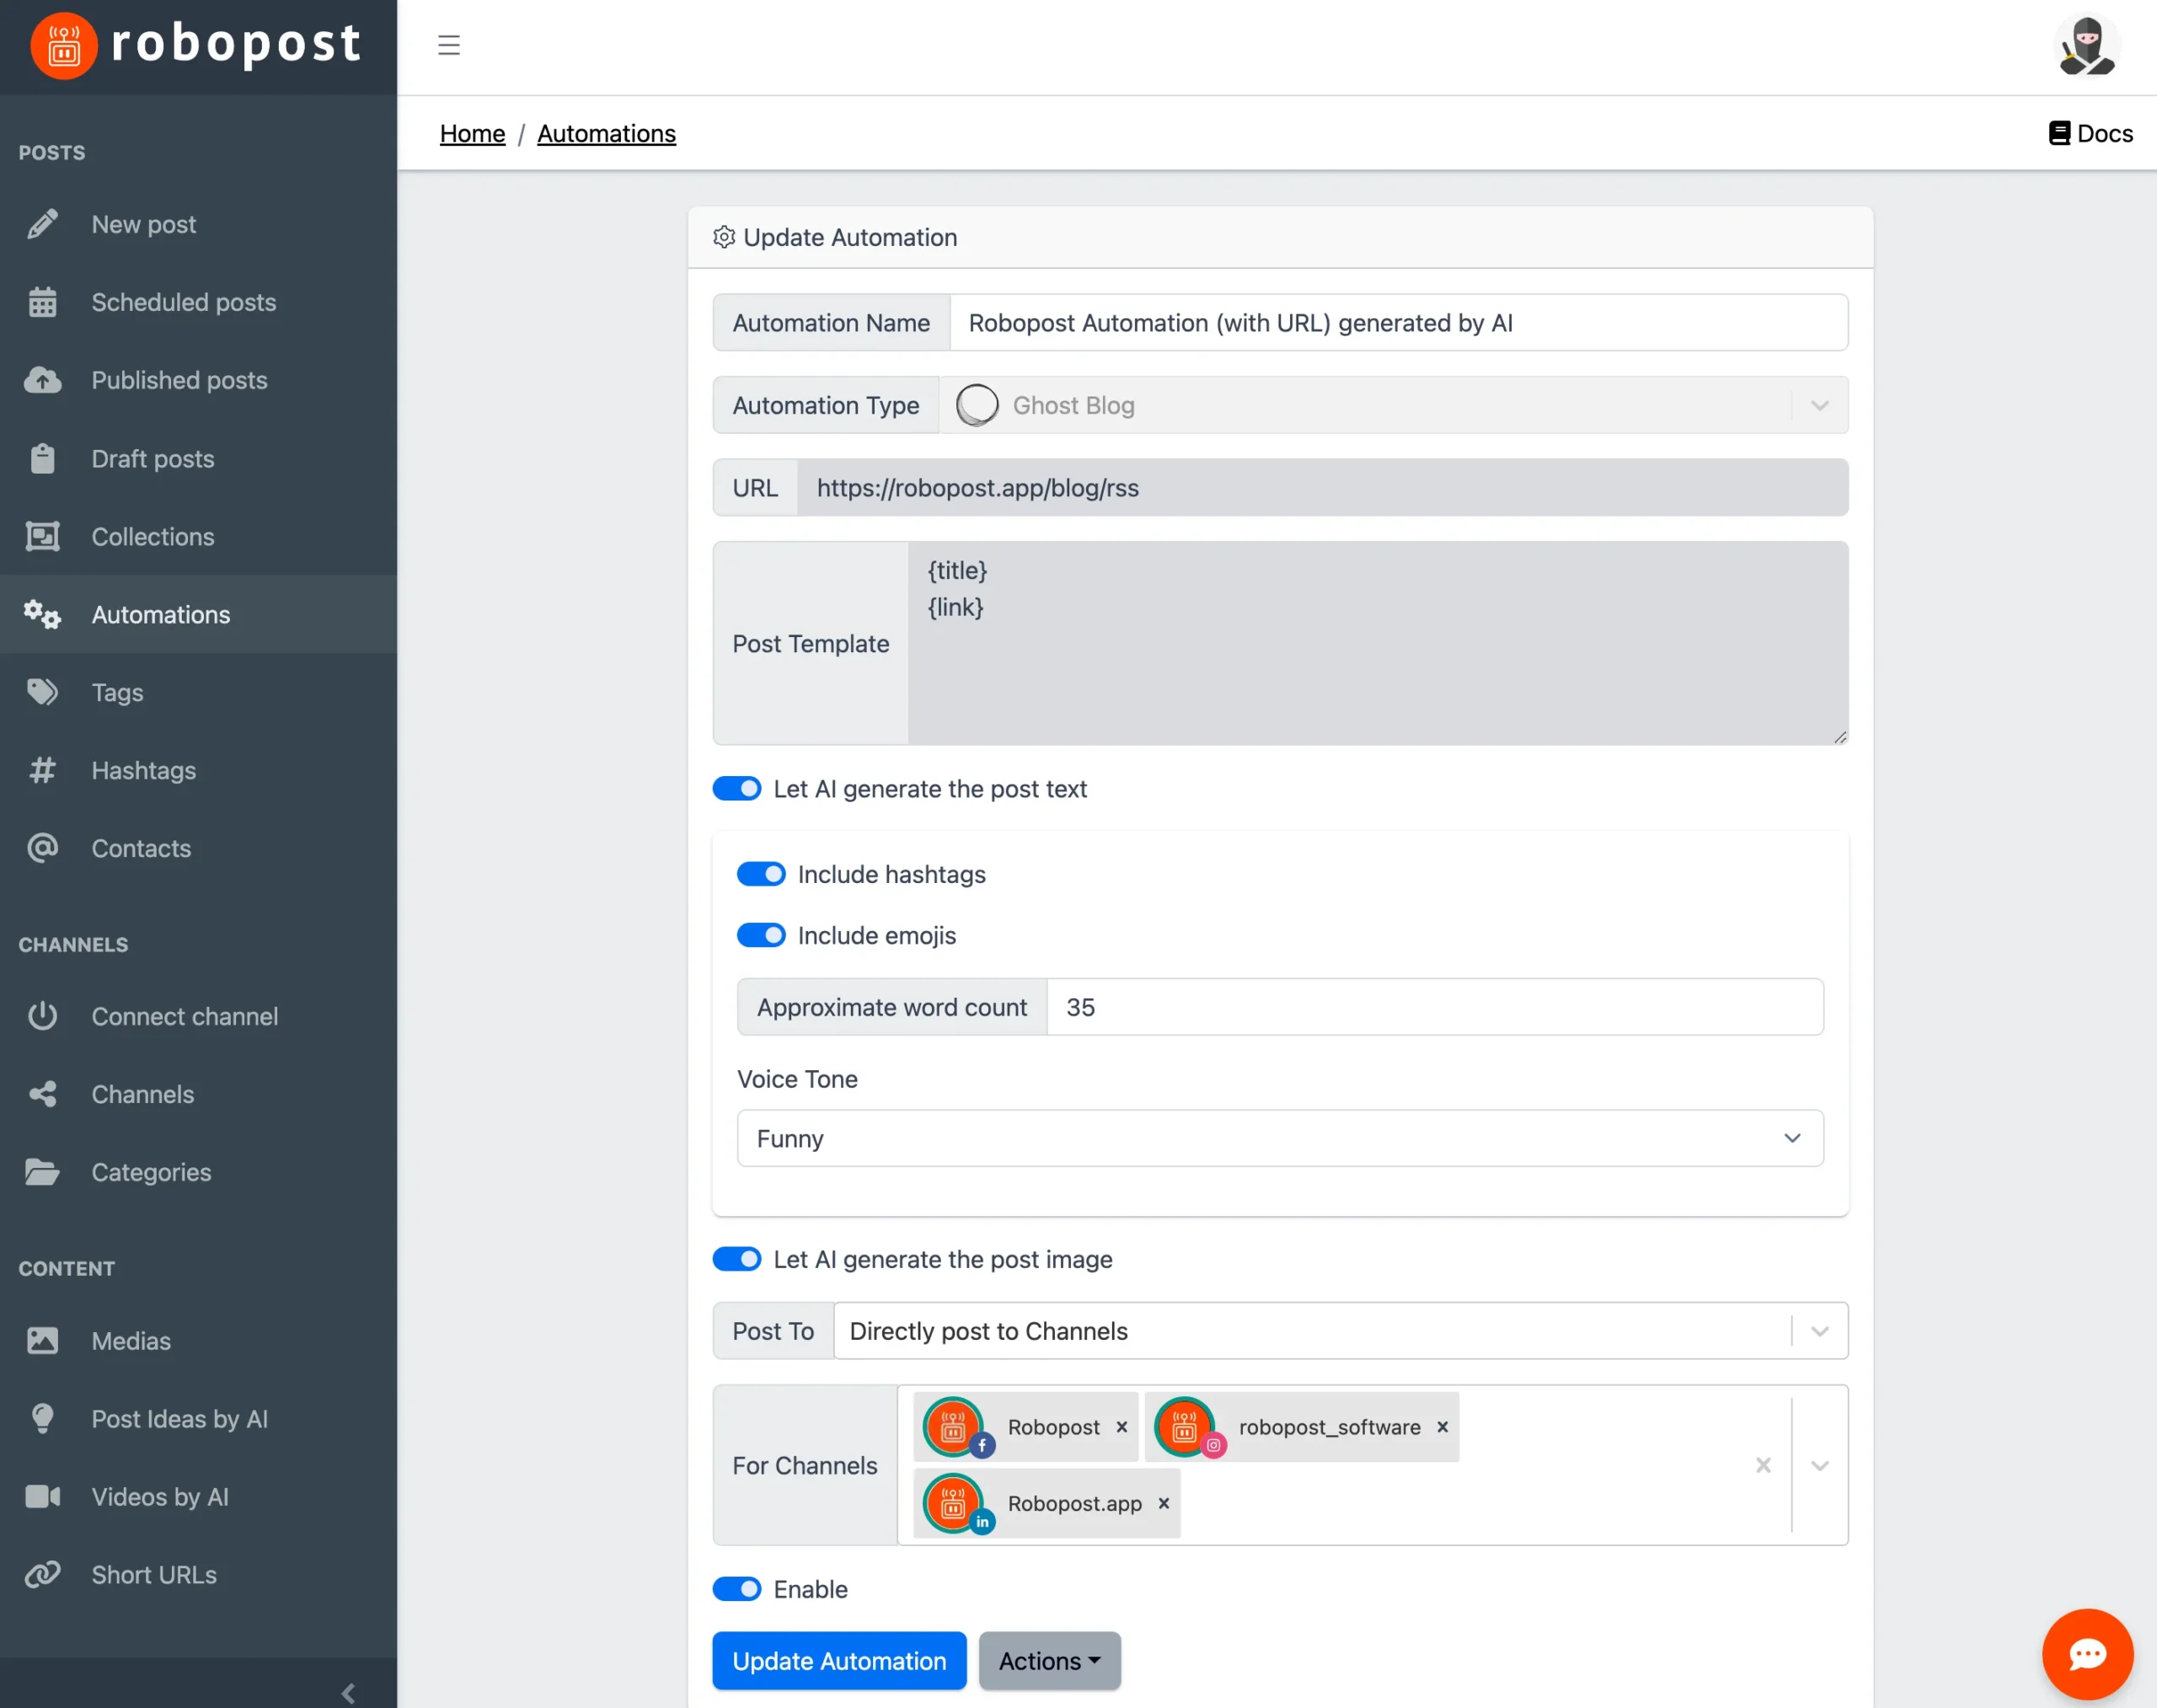The height and width of the screenshot is (1708, 2157).
Task: Click the Post Ideas lightbulb icon
Action: [42, 1418]
